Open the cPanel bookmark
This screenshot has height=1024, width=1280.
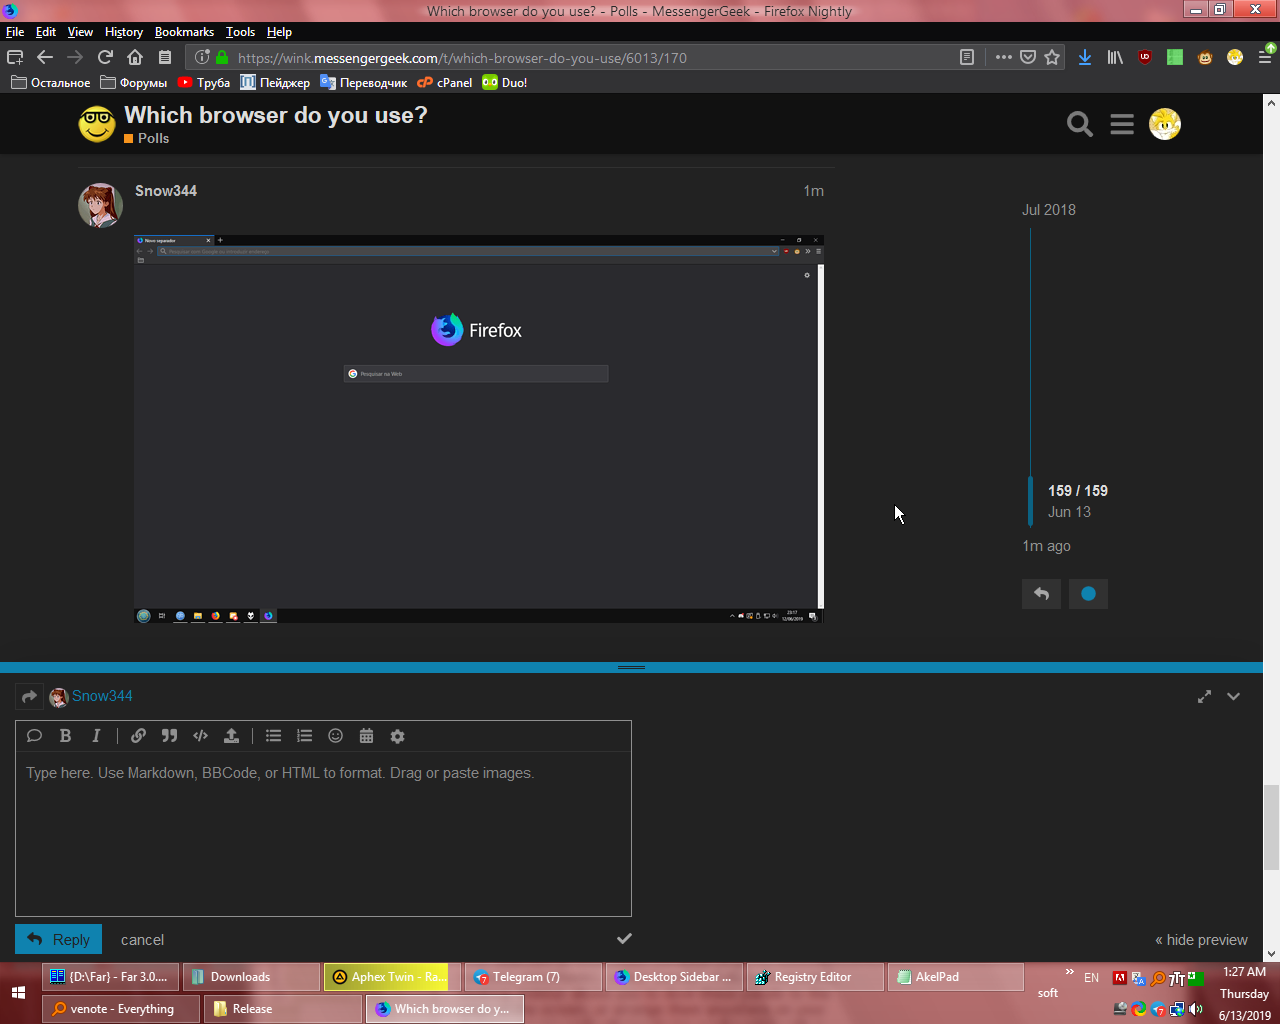tap(445, 83)
